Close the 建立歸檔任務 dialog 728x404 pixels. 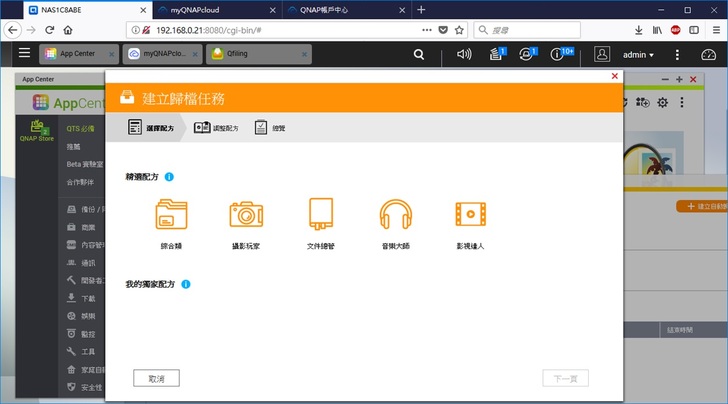[x=614, y=76]
